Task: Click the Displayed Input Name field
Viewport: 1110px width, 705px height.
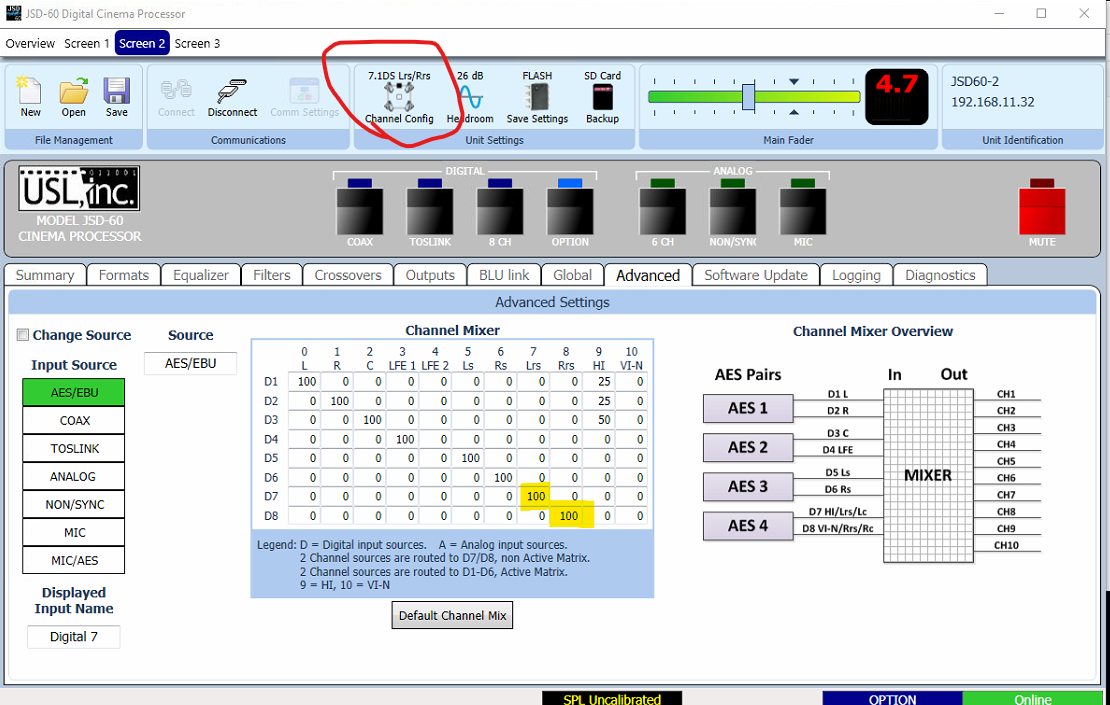Action: tap(74, 636)
